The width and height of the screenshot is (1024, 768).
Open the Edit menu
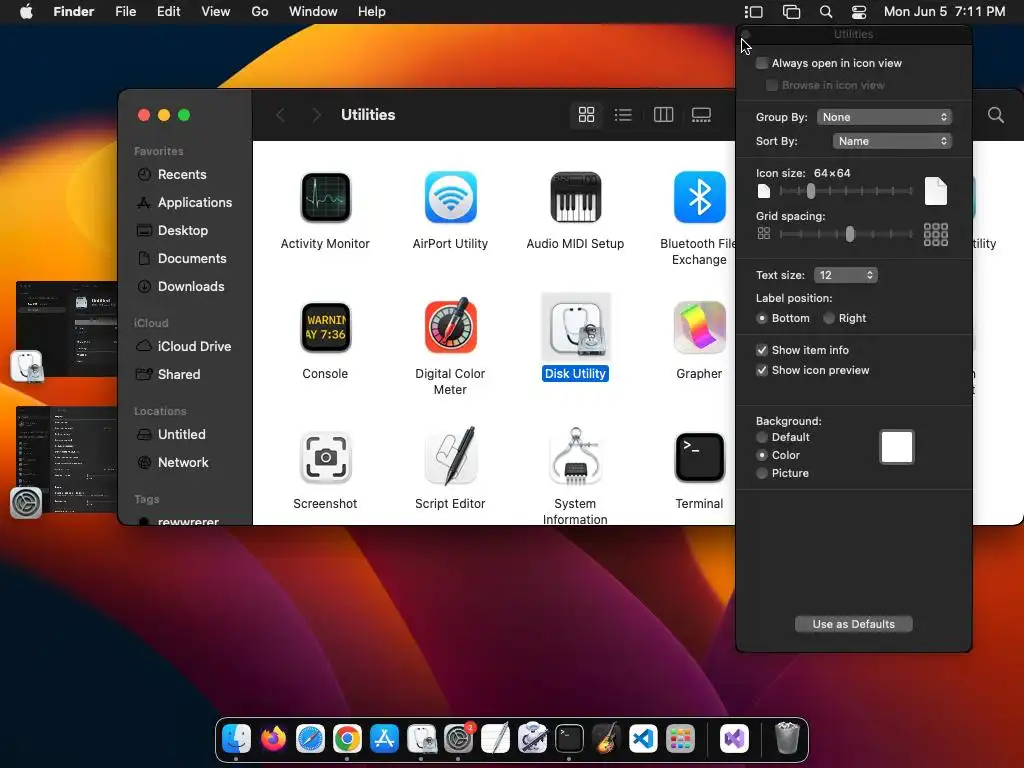click(168, 12)
